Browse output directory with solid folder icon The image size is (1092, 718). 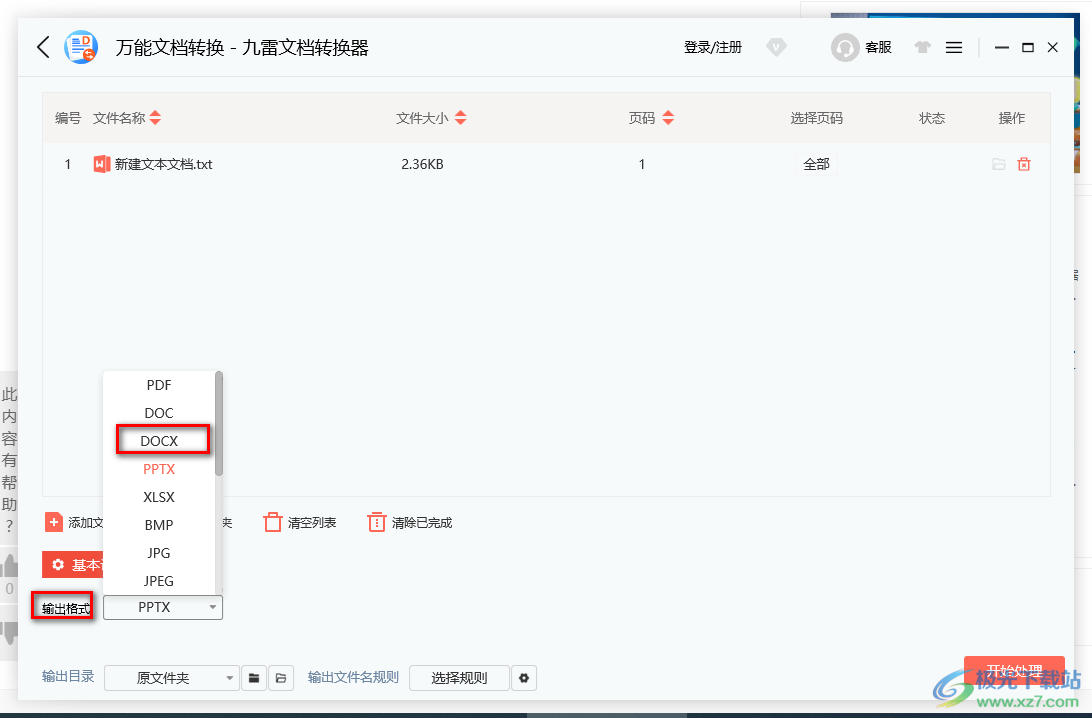[255, 678]
